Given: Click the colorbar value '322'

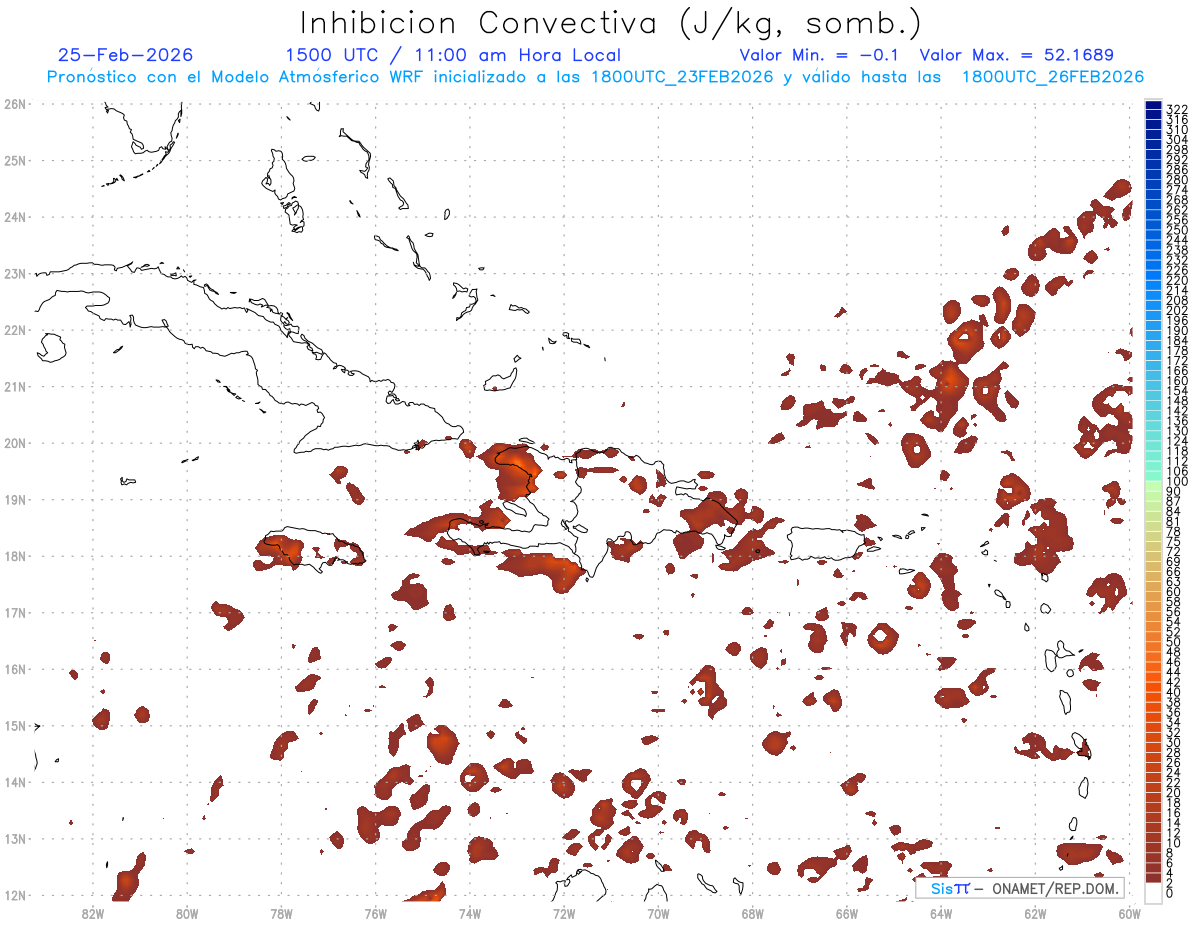Looking at the screenshot, I should (1177, 109).
